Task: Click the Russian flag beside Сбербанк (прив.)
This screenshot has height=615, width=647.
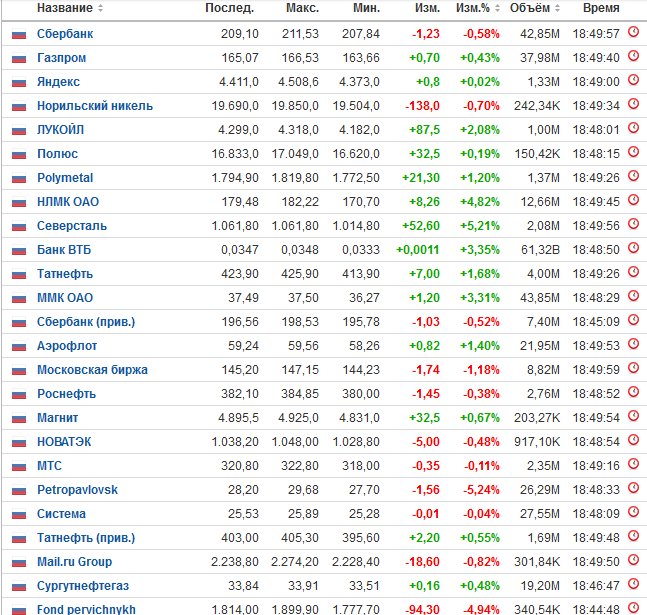Action: click(x=19, y=323)
